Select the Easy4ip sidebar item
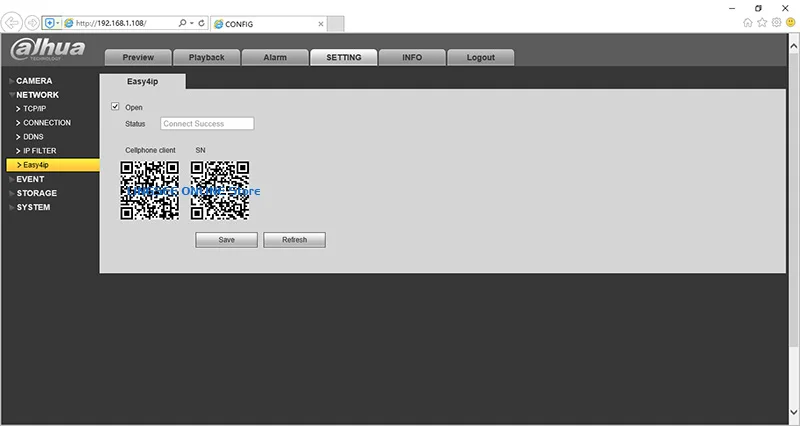 tap(53, 165)
